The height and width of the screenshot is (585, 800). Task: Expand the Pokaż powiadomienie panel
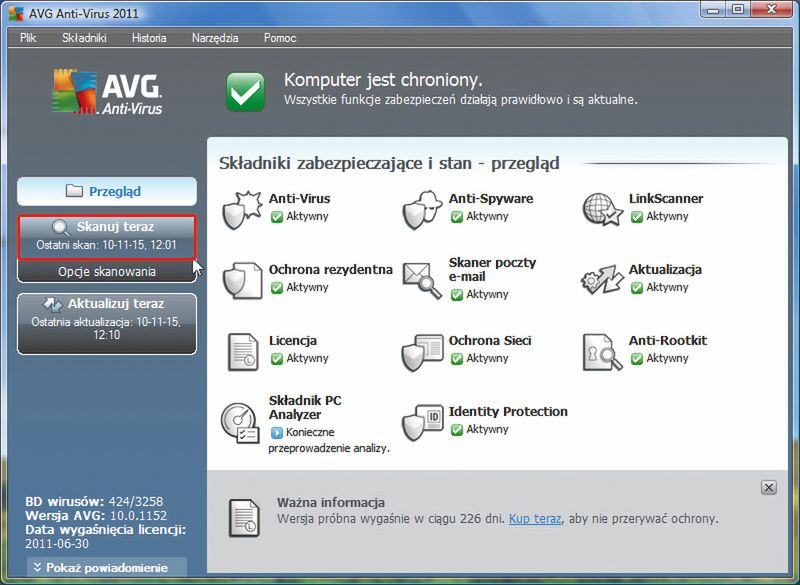point(106,565)
